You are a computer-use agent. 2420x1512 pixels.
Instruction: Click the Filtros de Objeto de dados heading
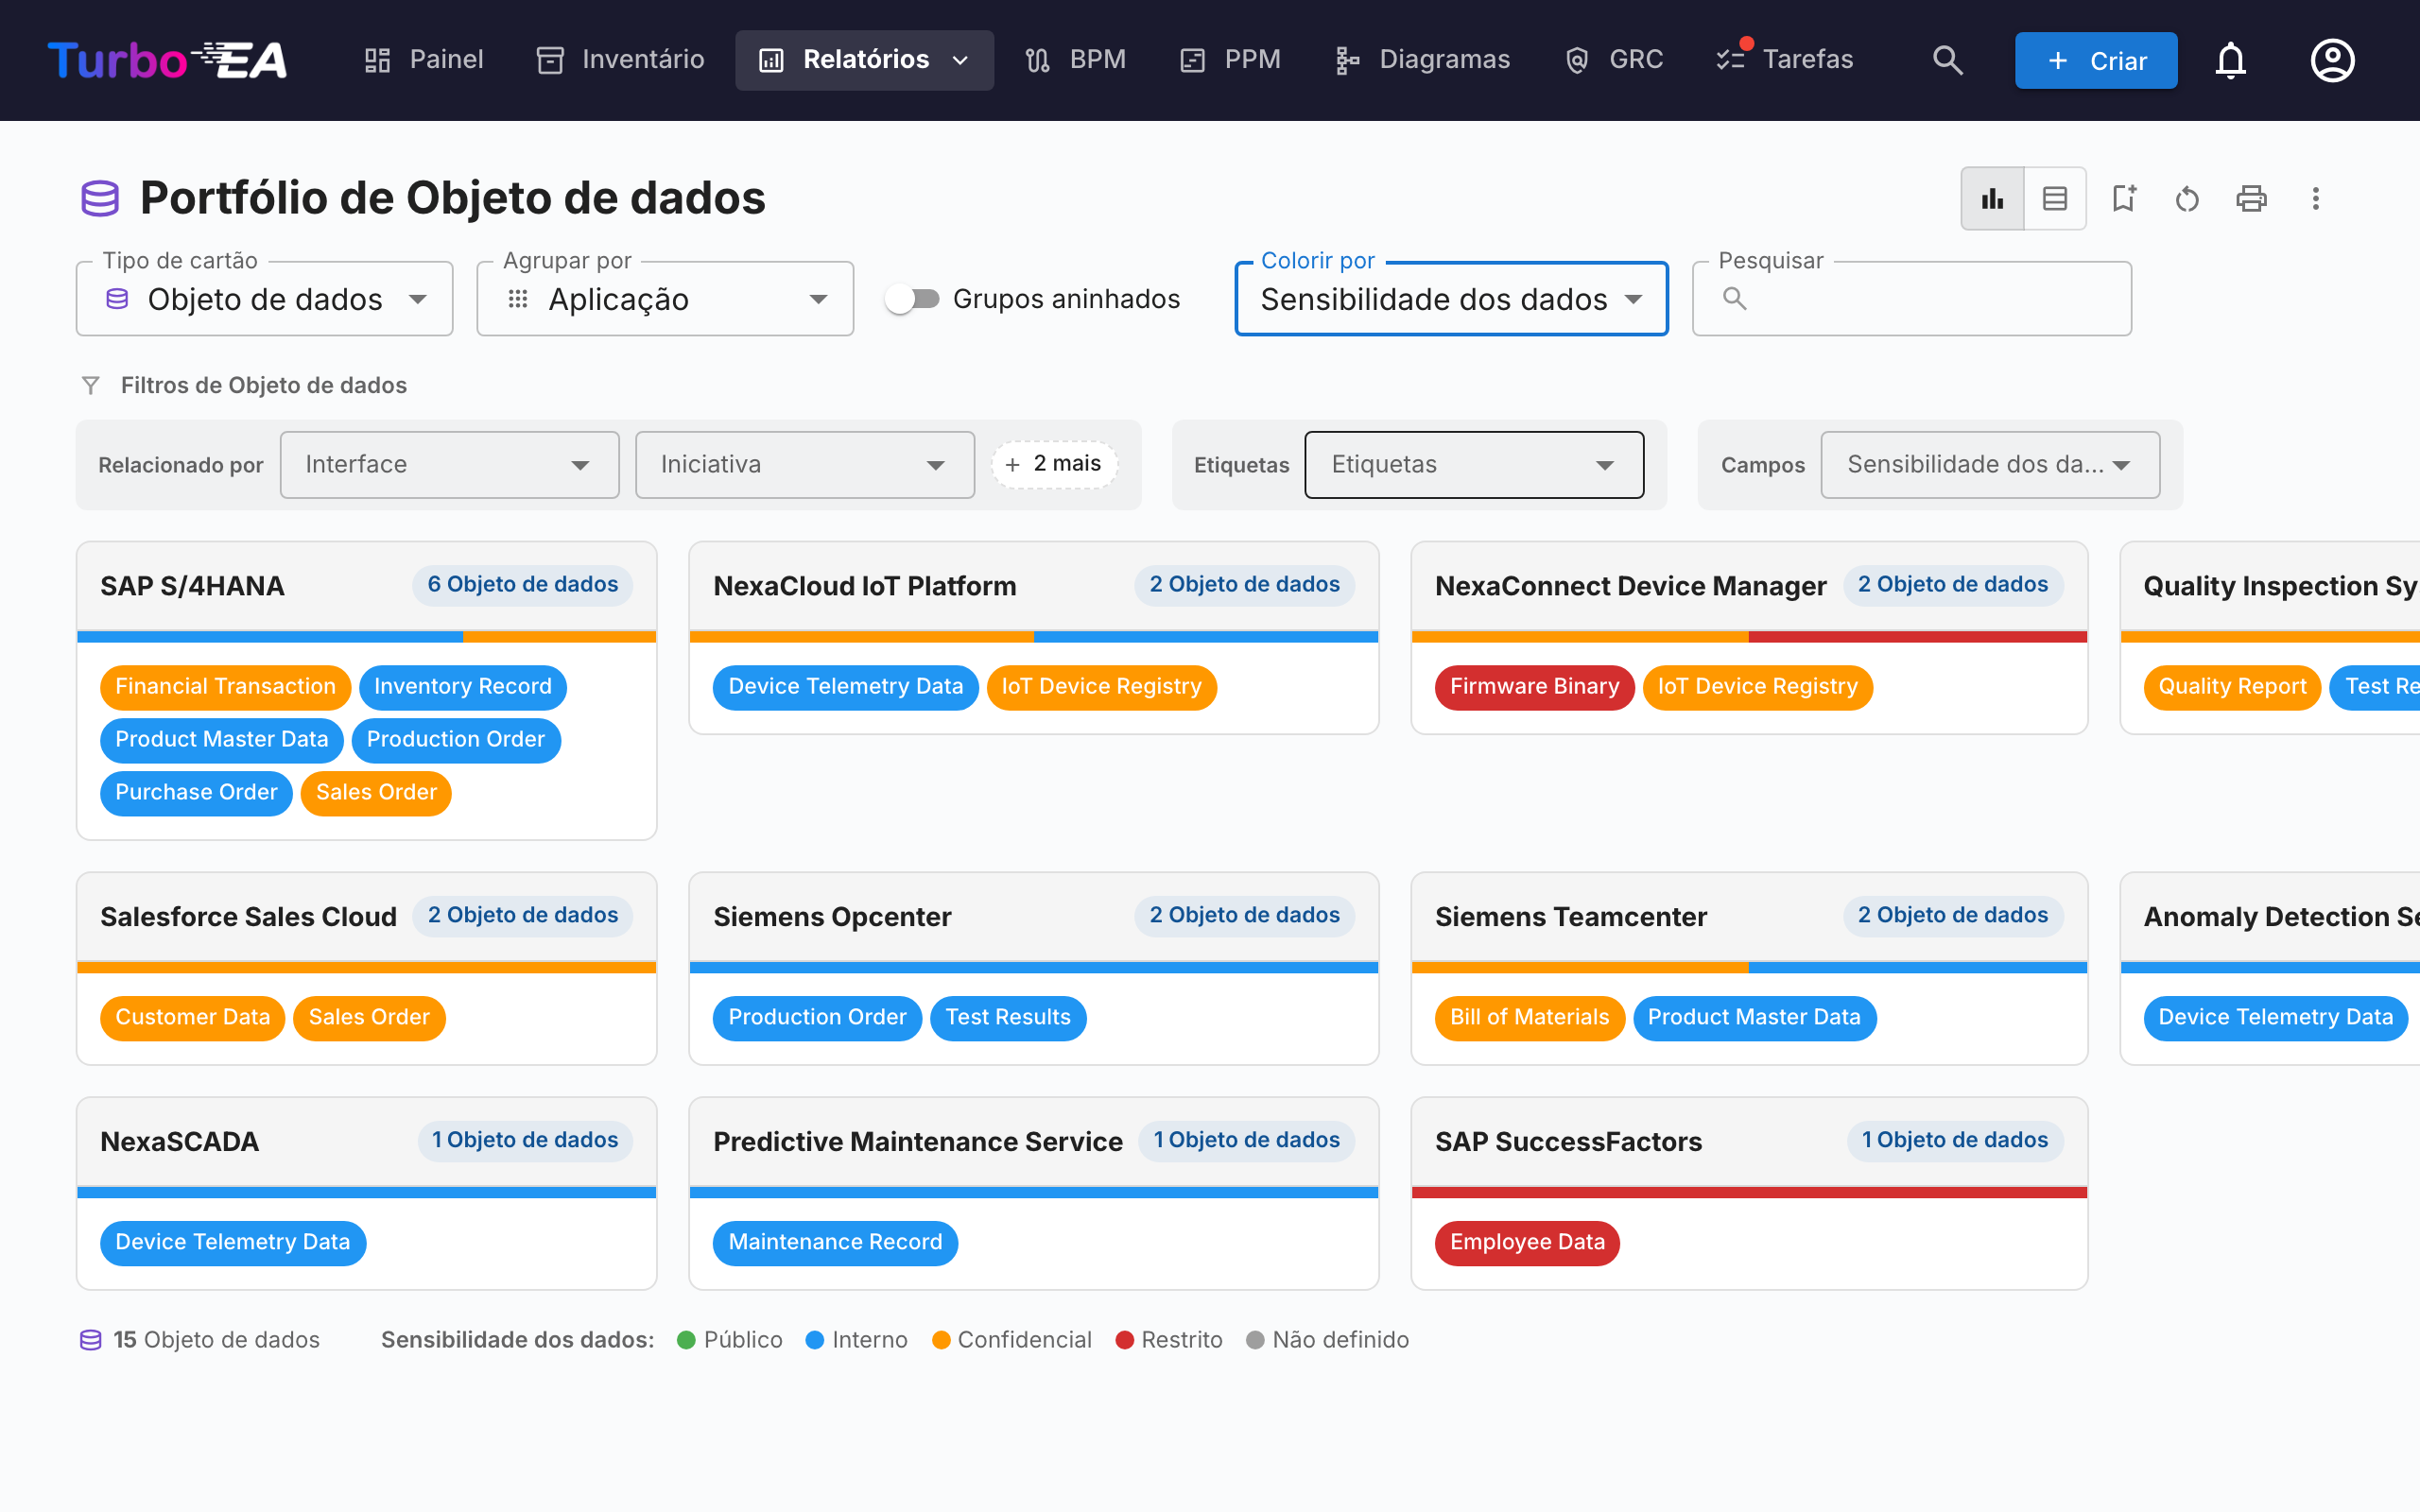tap(264, 385)
